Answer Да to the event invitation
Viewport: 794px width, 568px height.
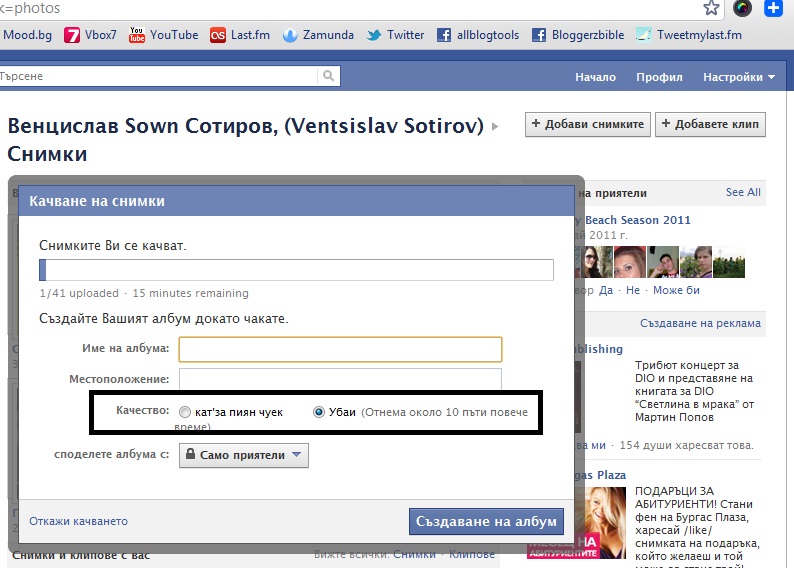606,291
